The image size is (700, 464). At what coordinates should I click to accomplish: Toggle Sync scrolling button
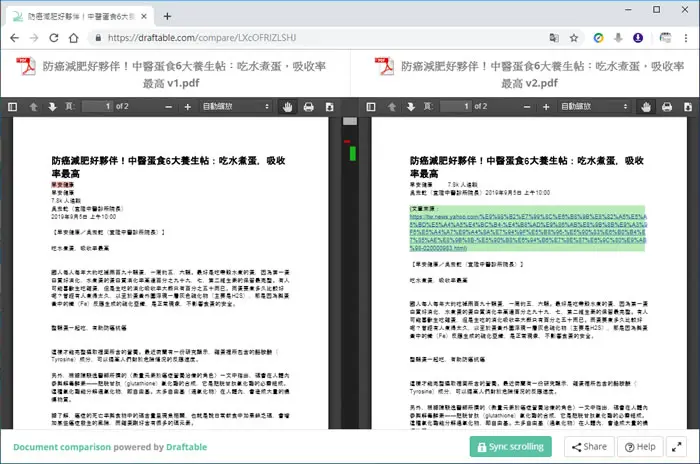point(511,447)
